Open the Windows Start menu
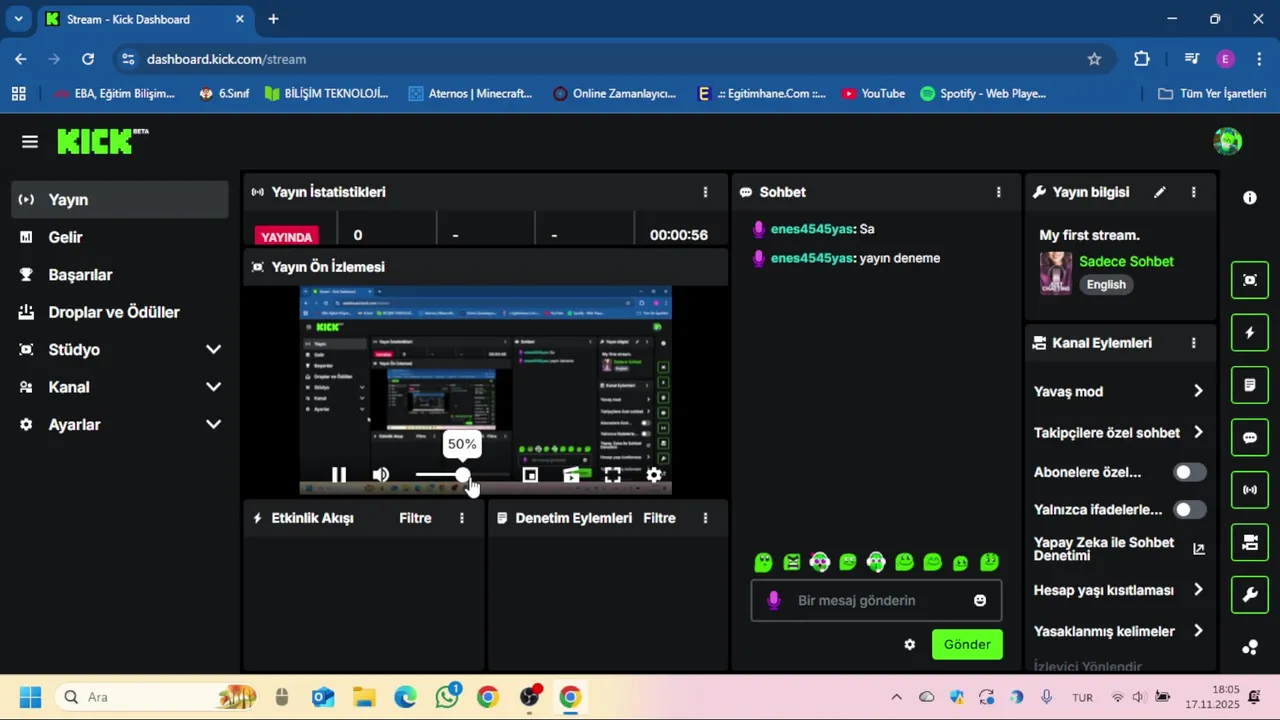The width and height of the screenshot is (1280, 720). click(30, 697)
